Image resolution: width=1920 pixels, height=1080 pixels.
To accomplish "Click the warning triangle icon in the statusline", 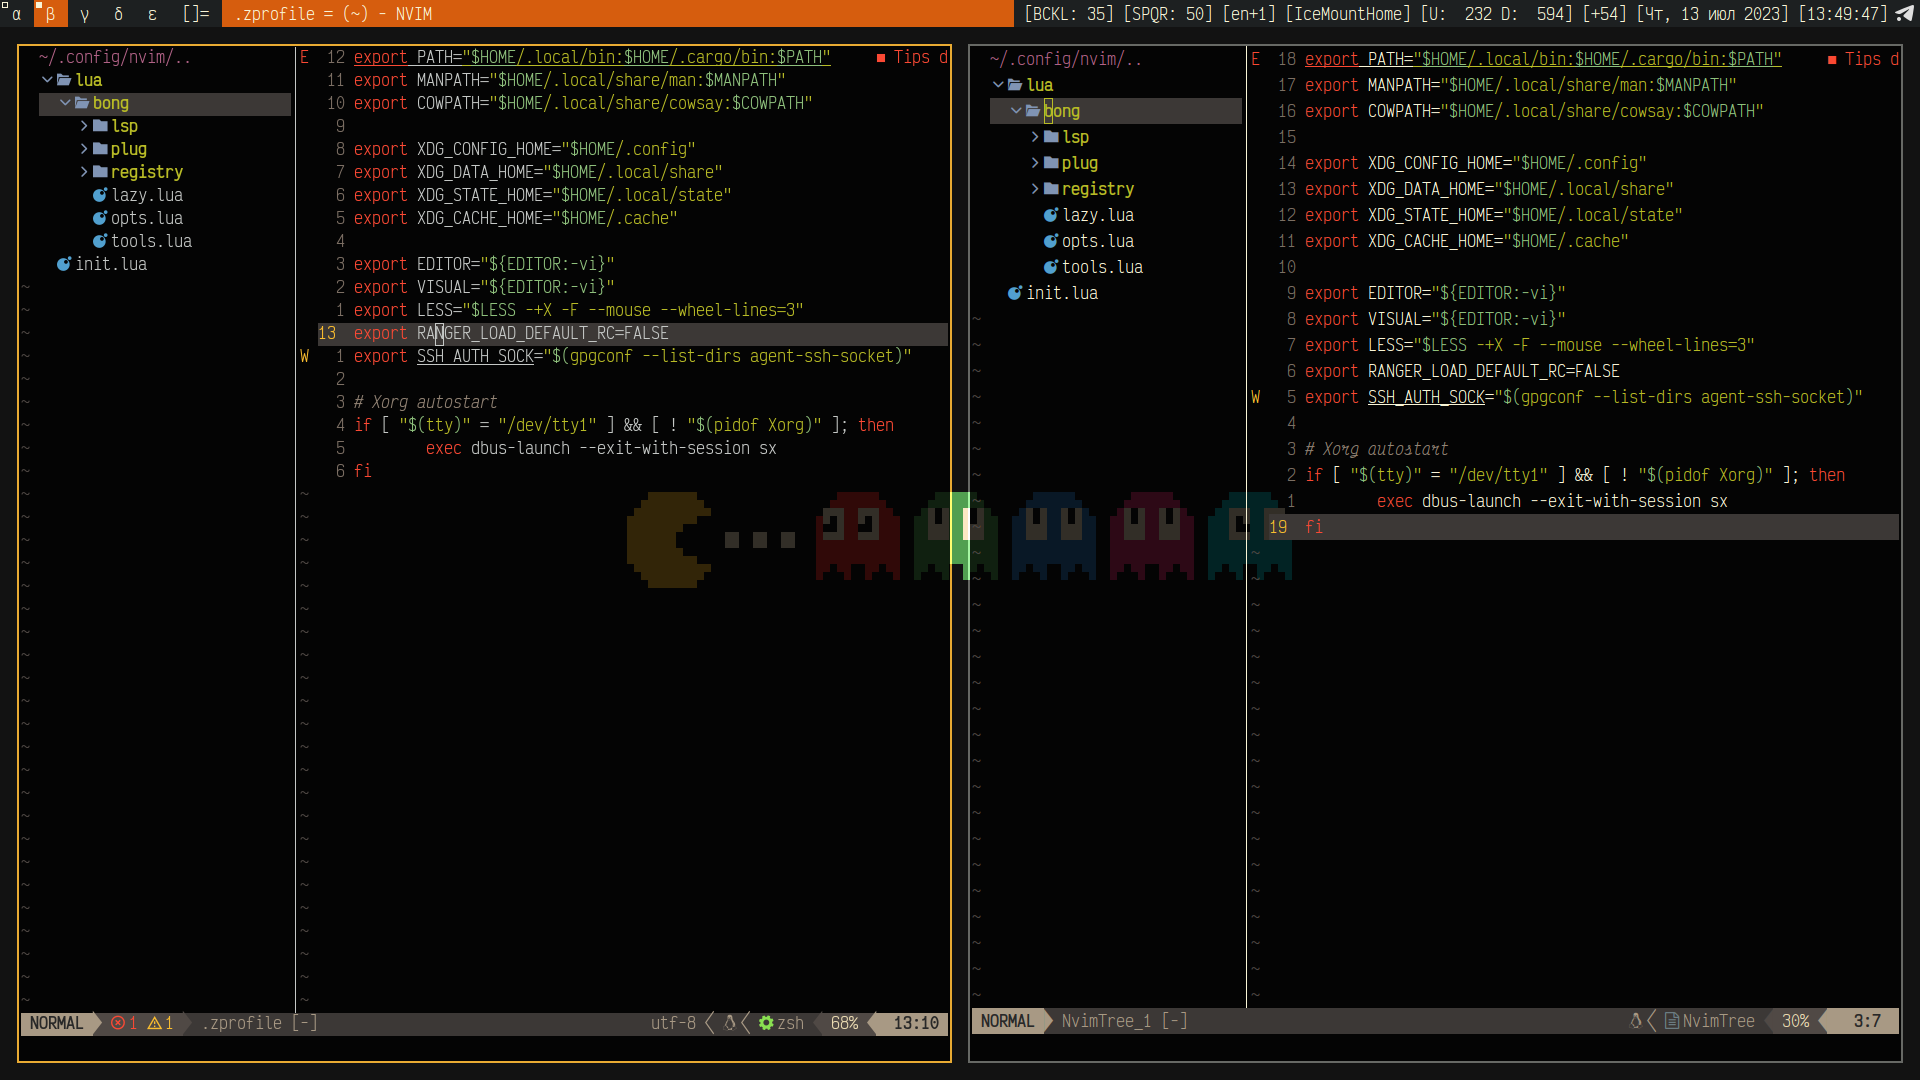I will [x=155, y=1023].
